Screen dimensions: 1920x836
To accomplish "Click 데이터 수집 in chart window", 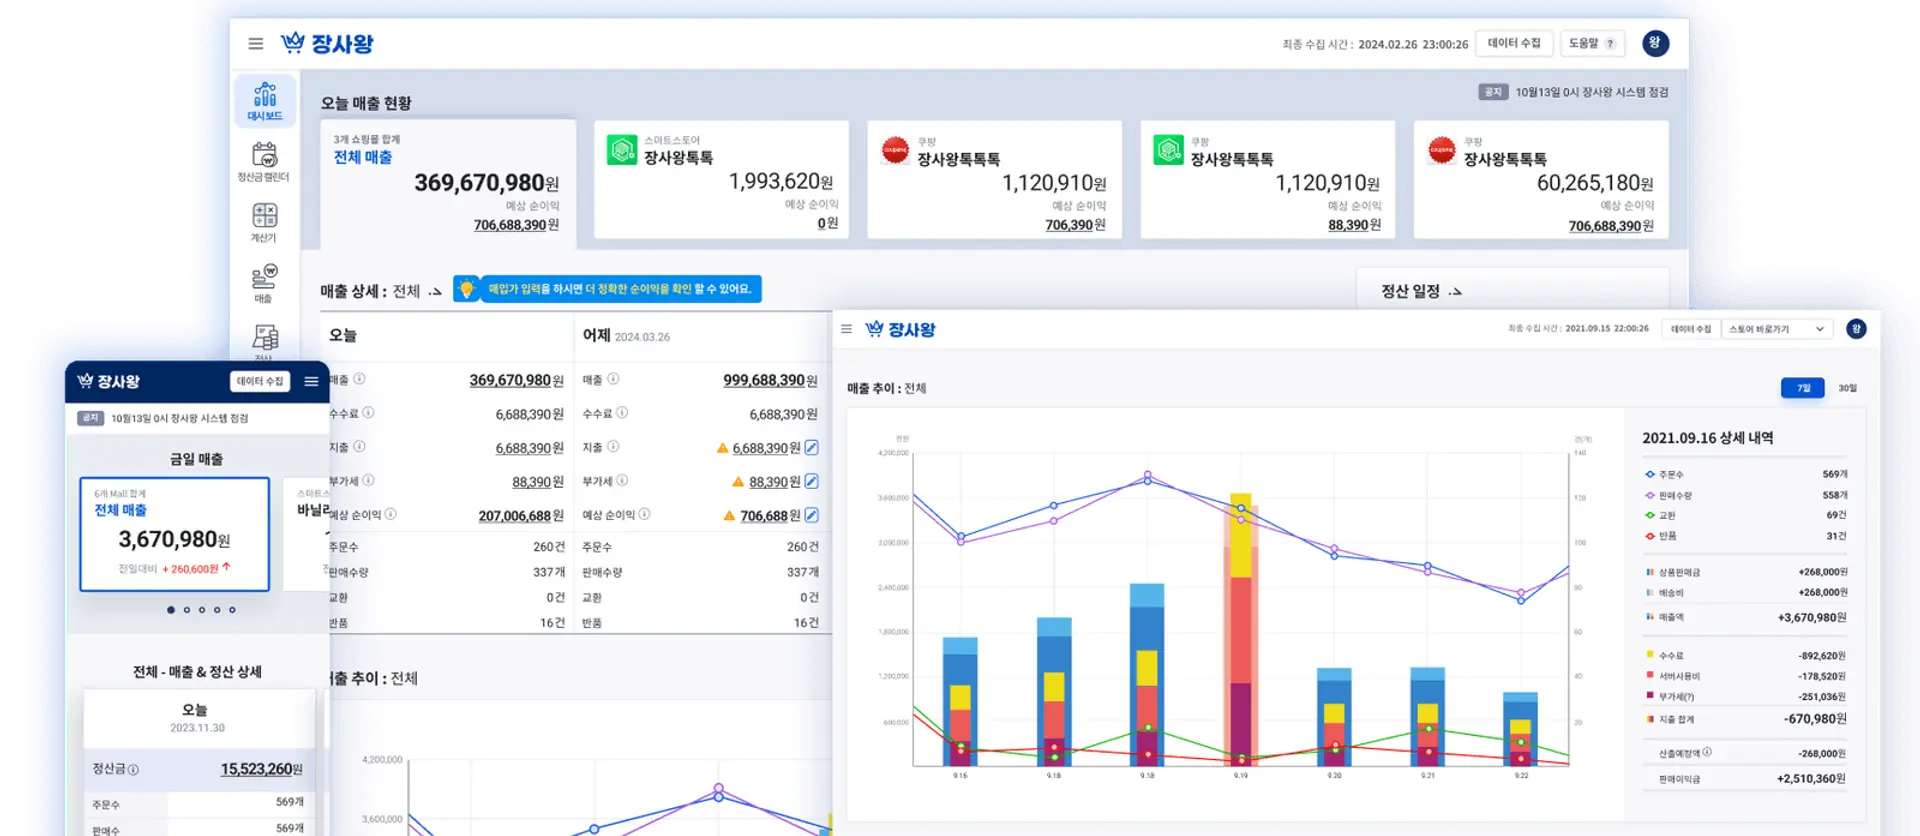I will pyautogui.click(x=1690, y=329).
